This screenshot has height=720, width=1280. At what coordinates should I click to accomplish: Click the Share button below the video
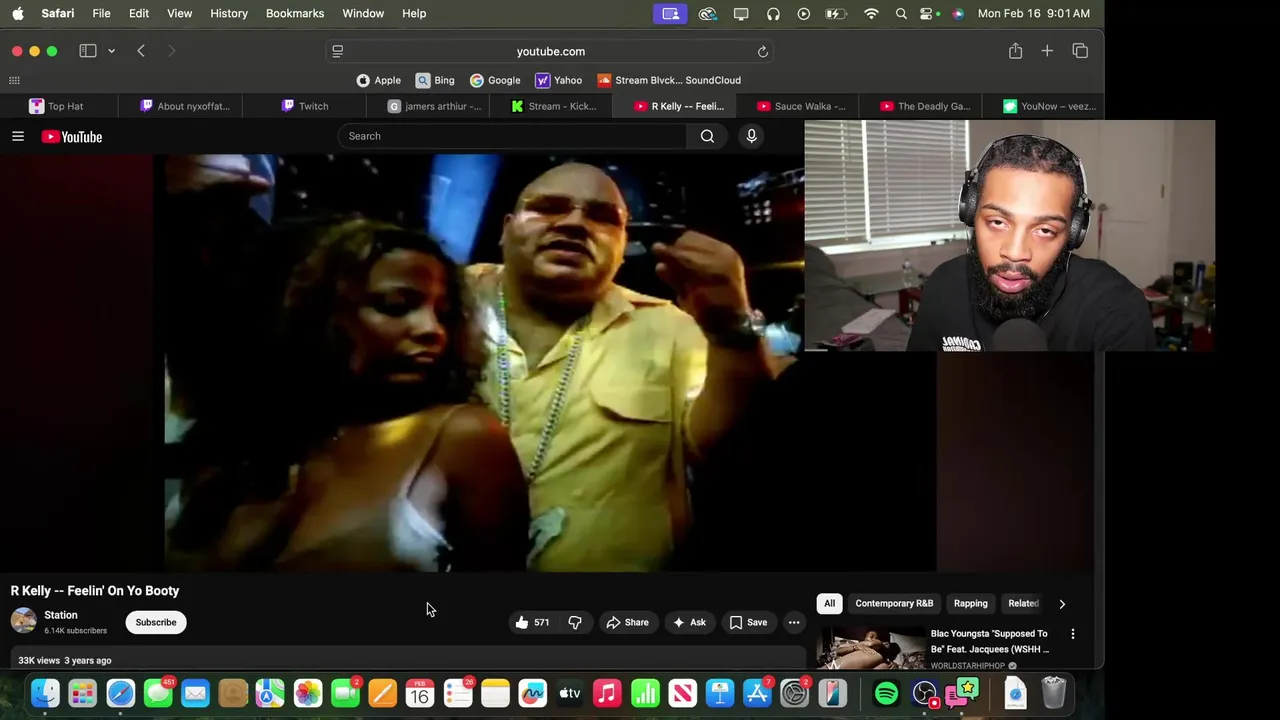point(627,622)
